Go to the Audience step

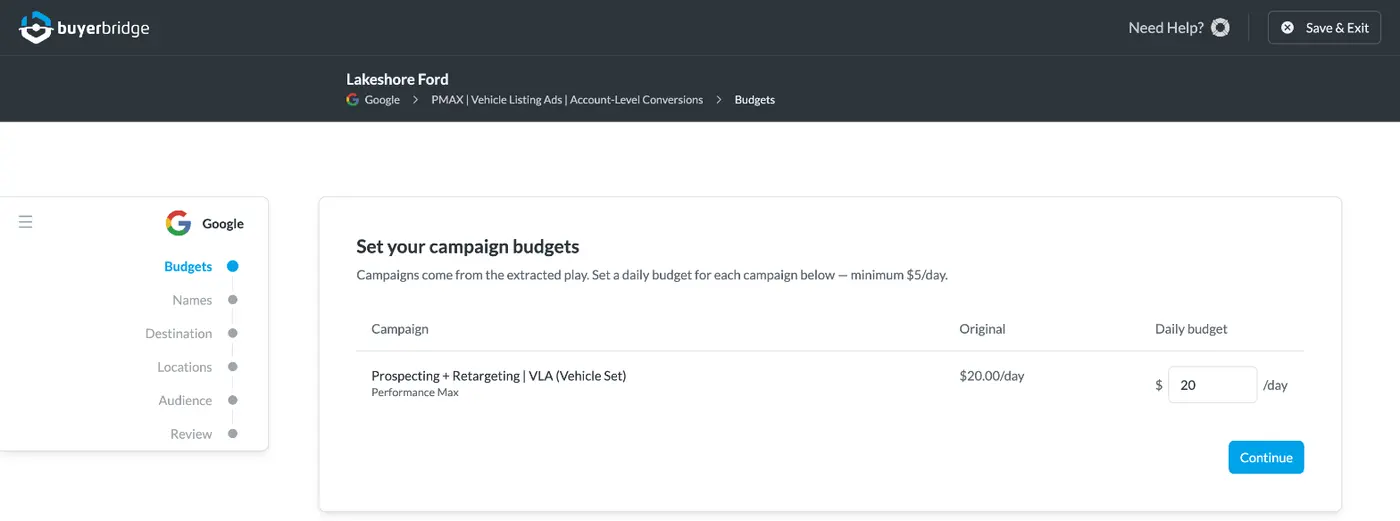[185, 401]
